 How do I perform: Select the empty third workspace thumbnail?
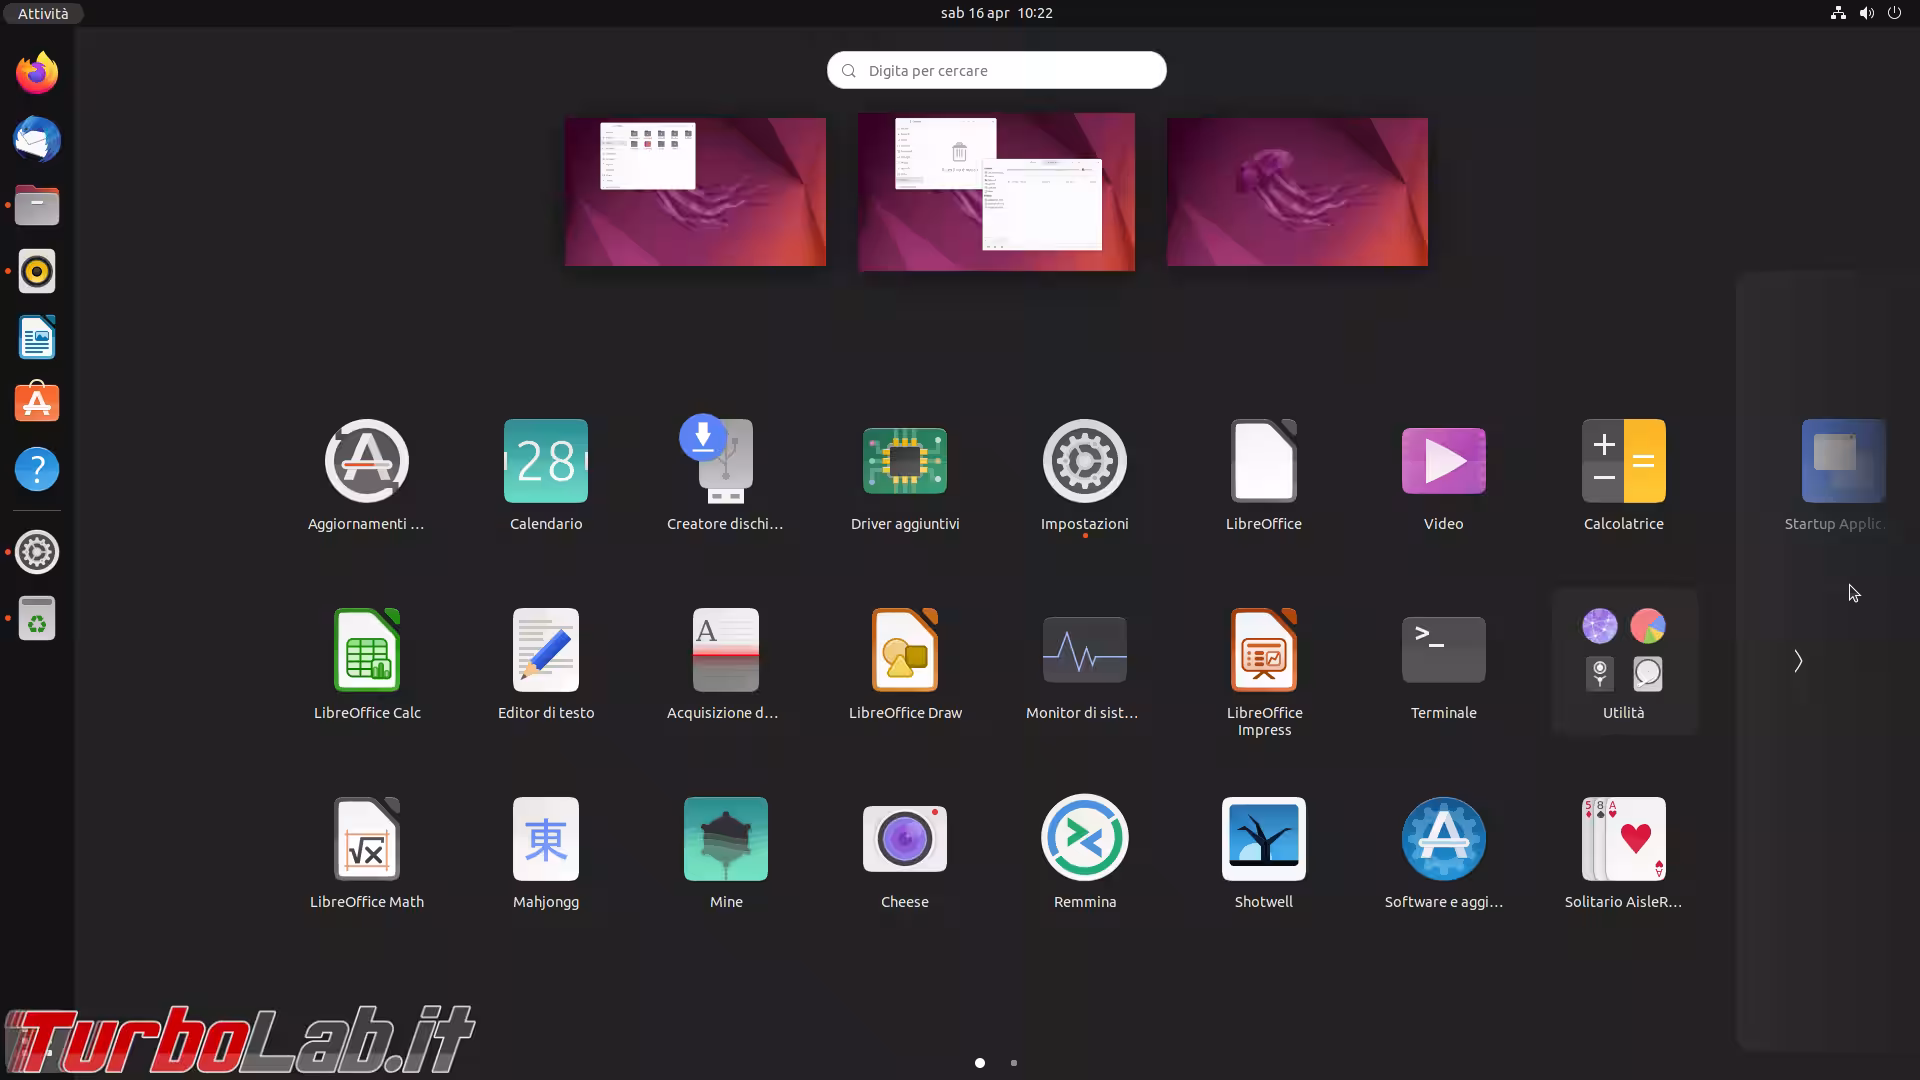tap(1296, 192)
